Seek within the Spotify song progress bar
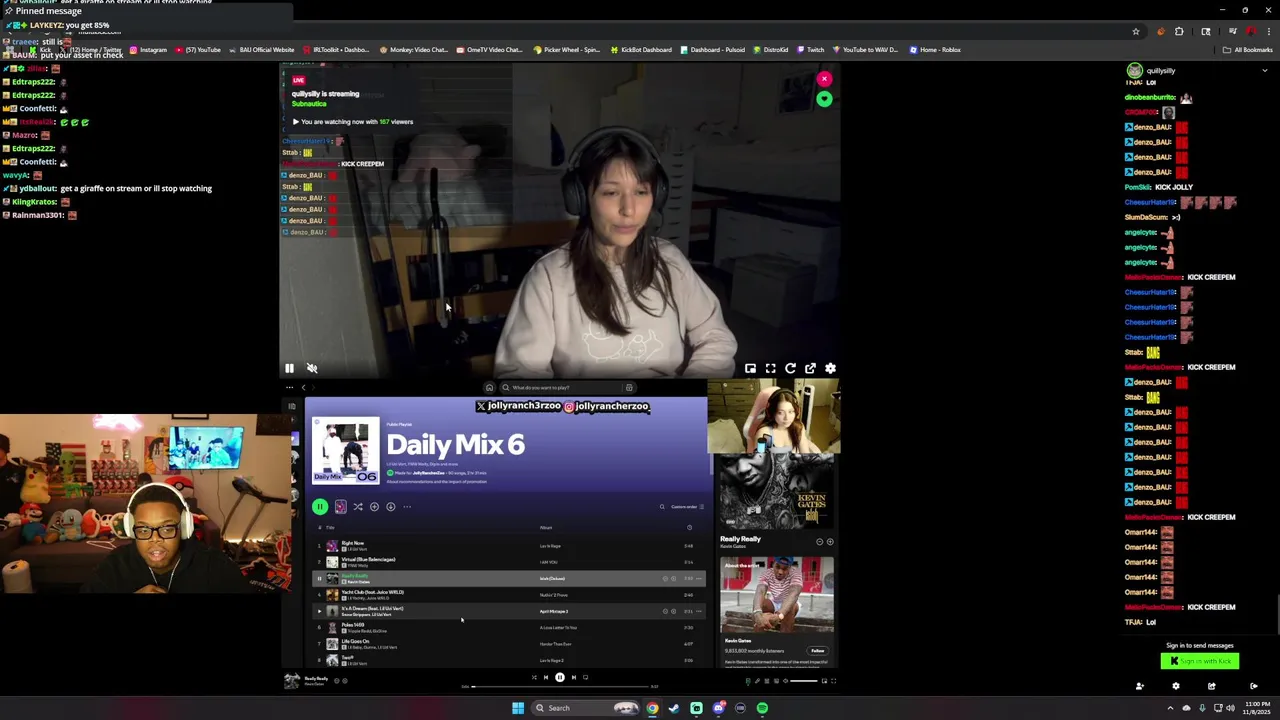Image resolution: width=1280 pixels, height=720 pixels. pos(560,687)
